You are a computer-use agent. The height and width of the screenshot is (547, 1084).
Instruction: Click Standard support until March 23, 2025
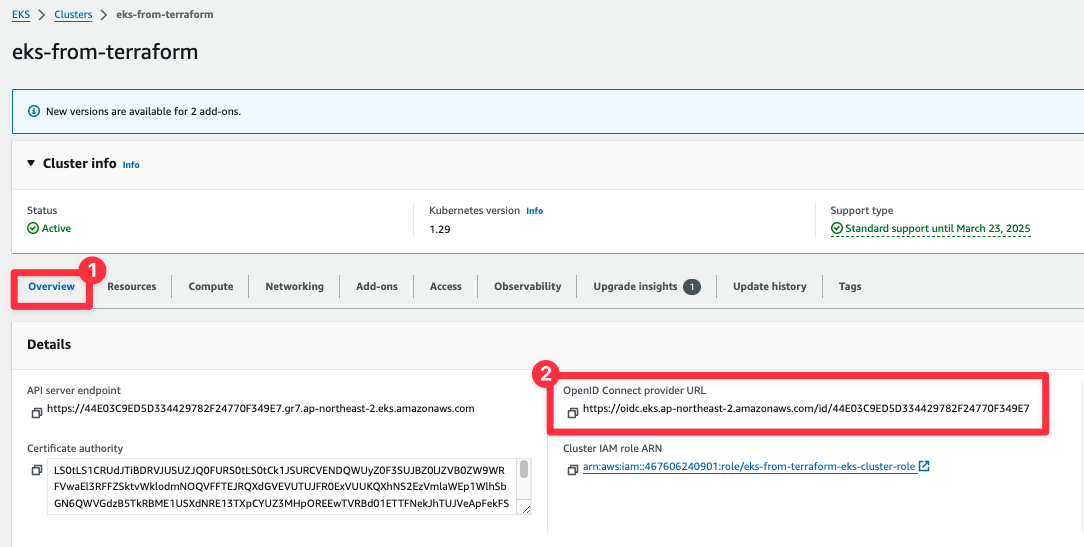pos(938,228)
